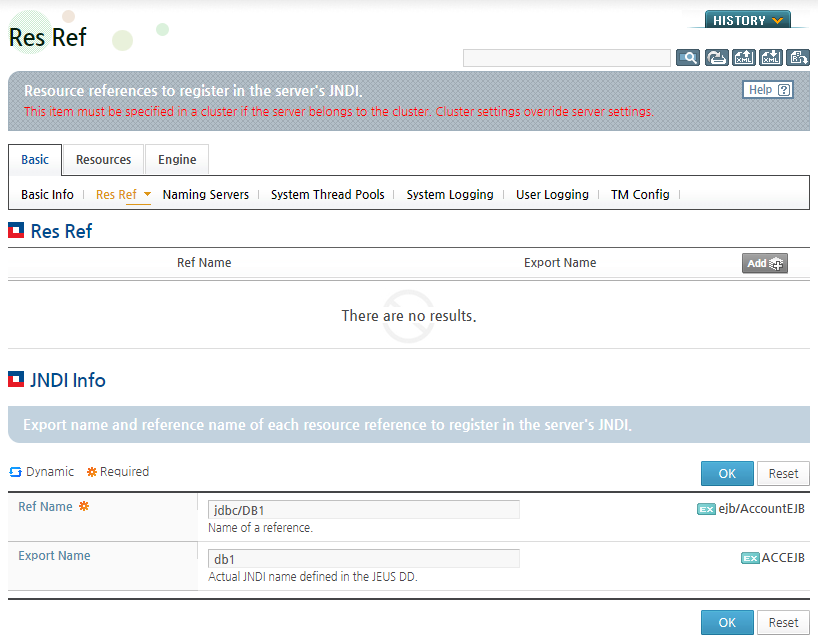
Task: Click the rightmost toolbar icon with R page
Action: 798,57
